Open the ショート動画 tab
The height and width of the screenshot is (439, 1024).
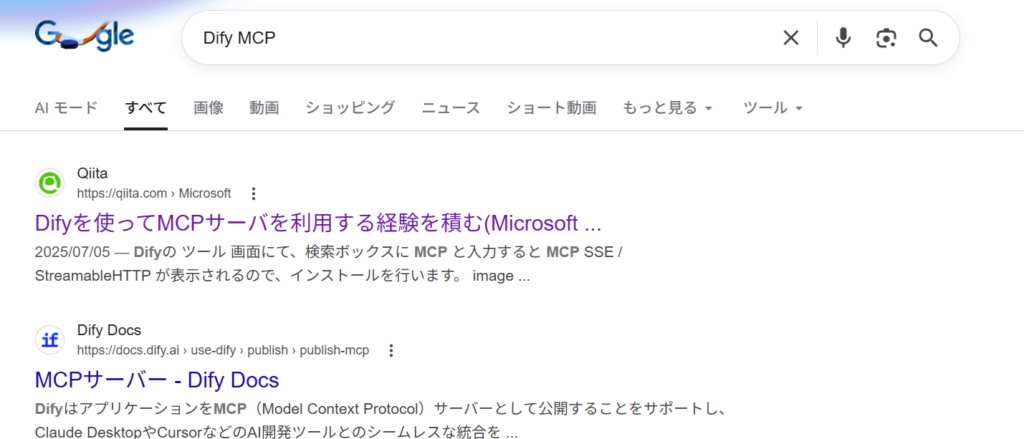551,108
